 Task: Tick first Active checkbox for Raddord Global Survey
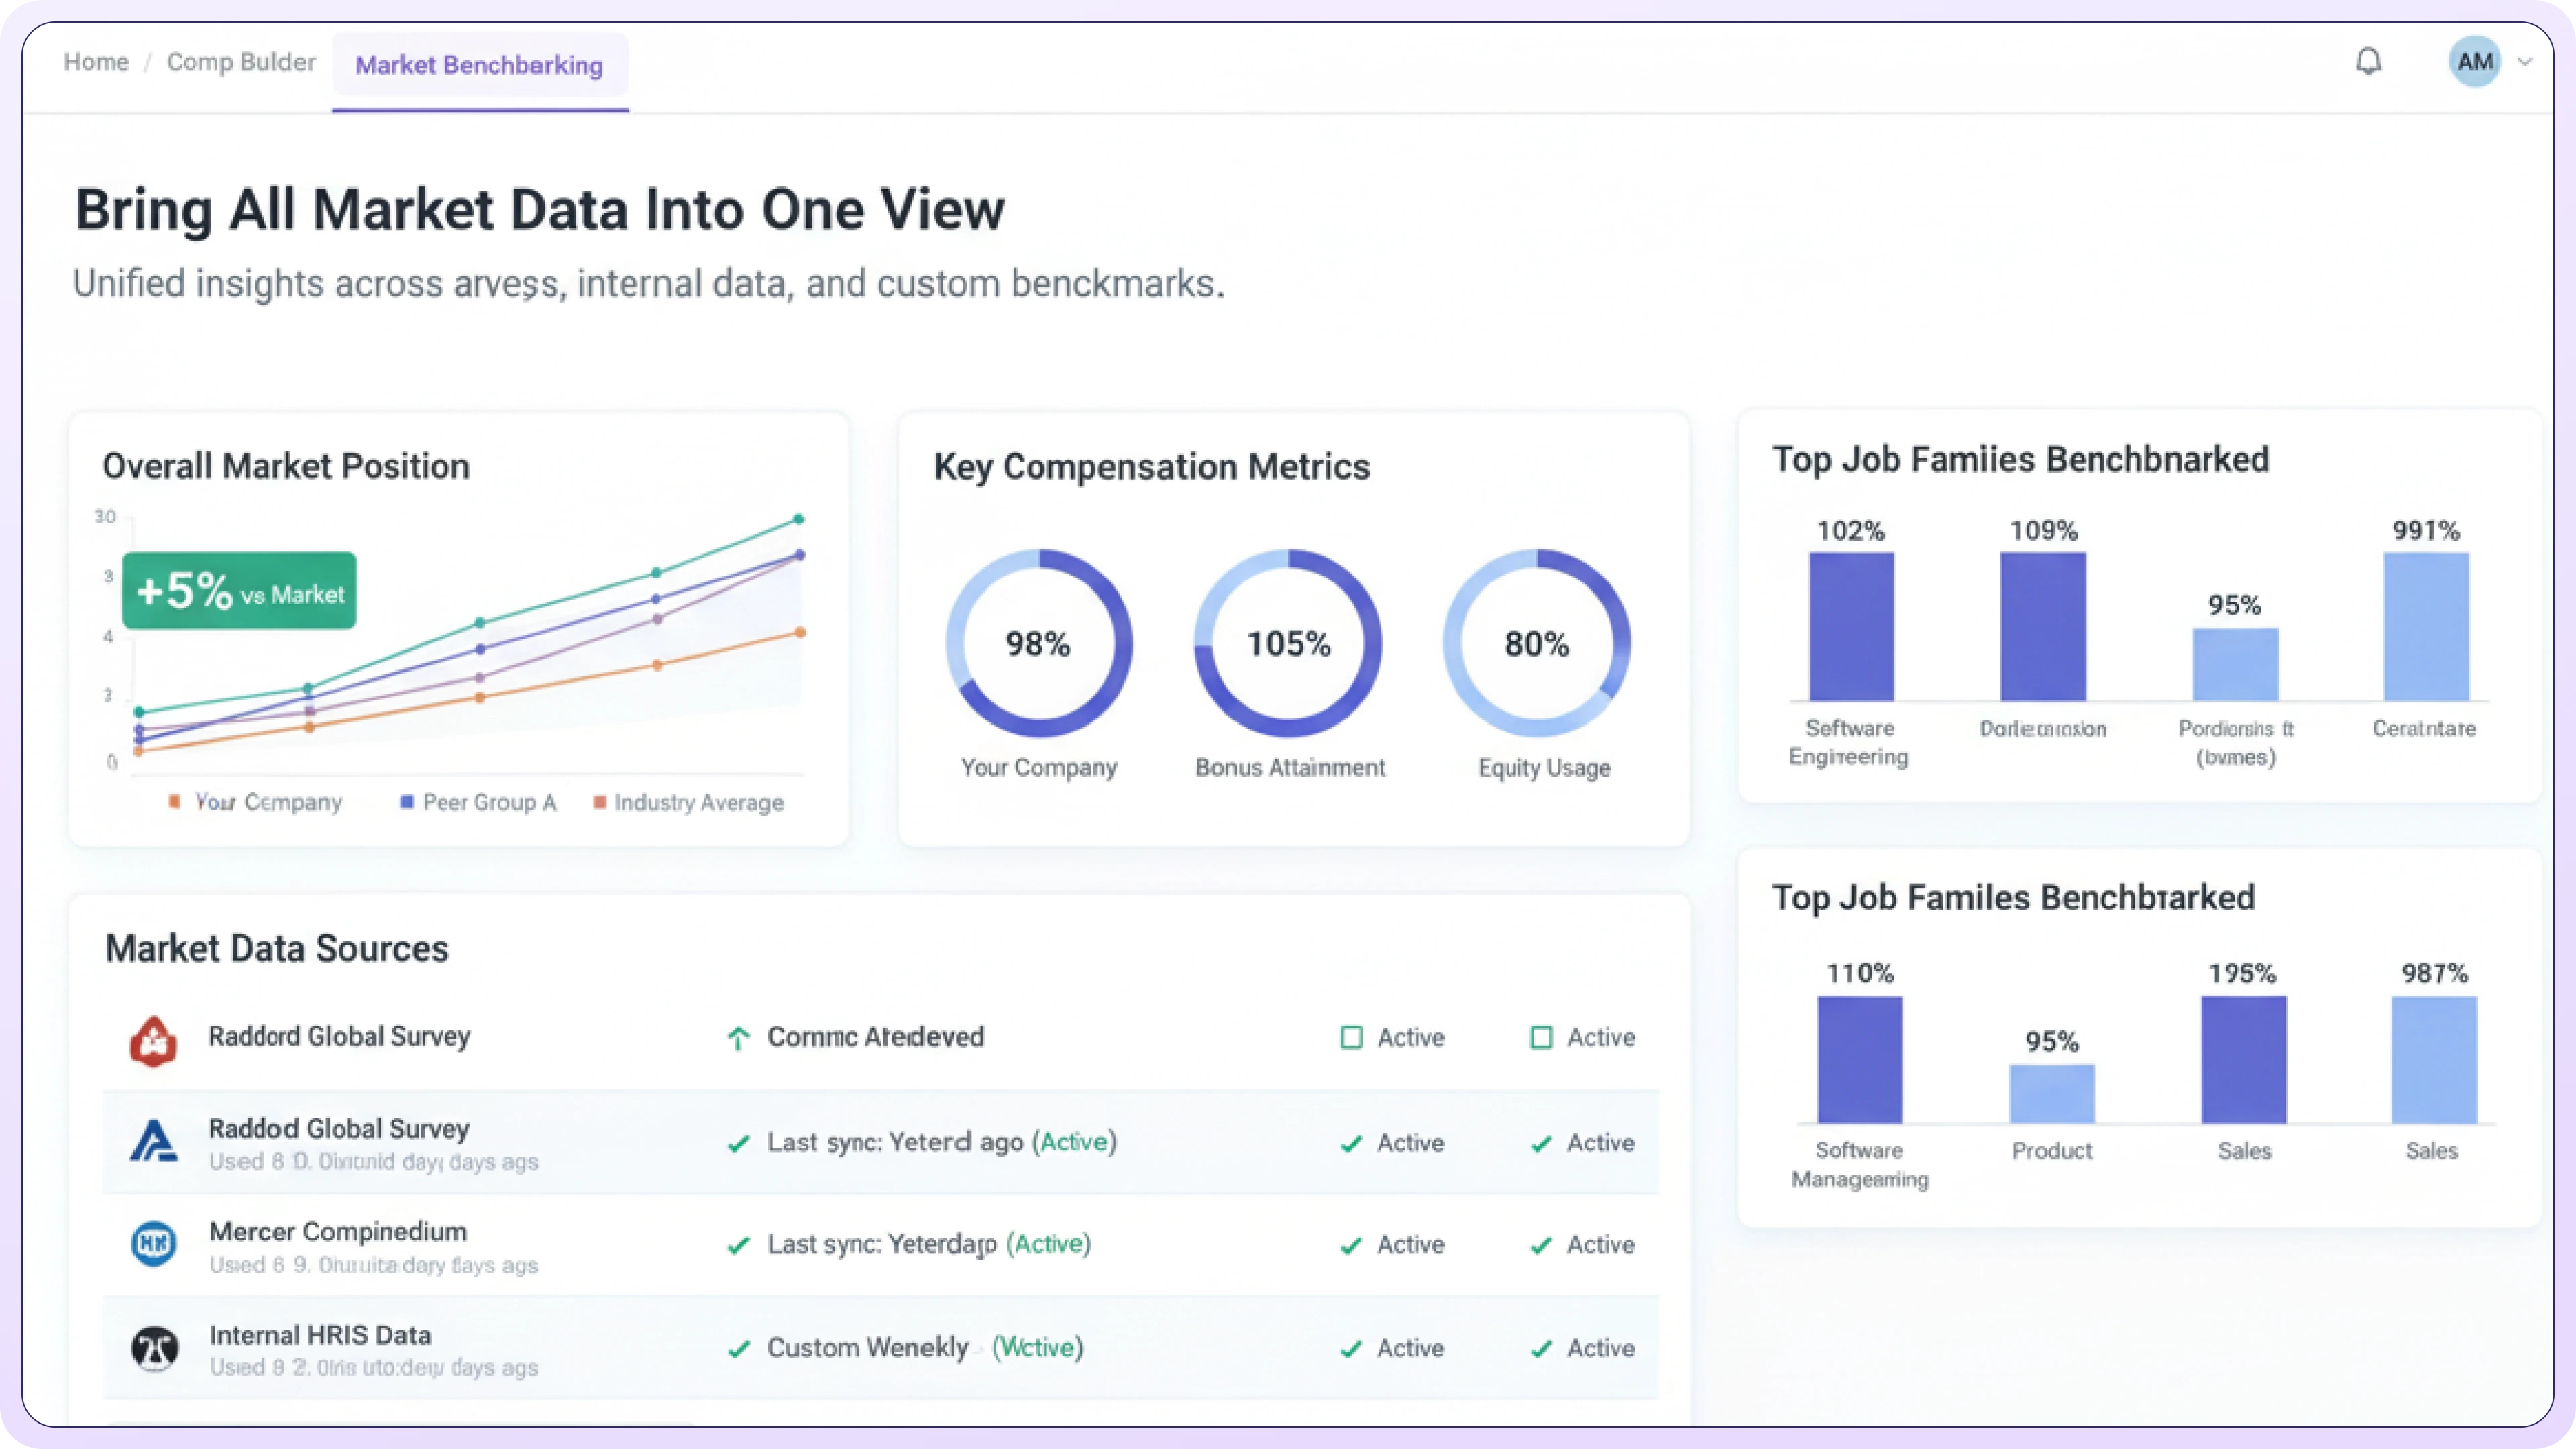(x=1351, y=1038)
